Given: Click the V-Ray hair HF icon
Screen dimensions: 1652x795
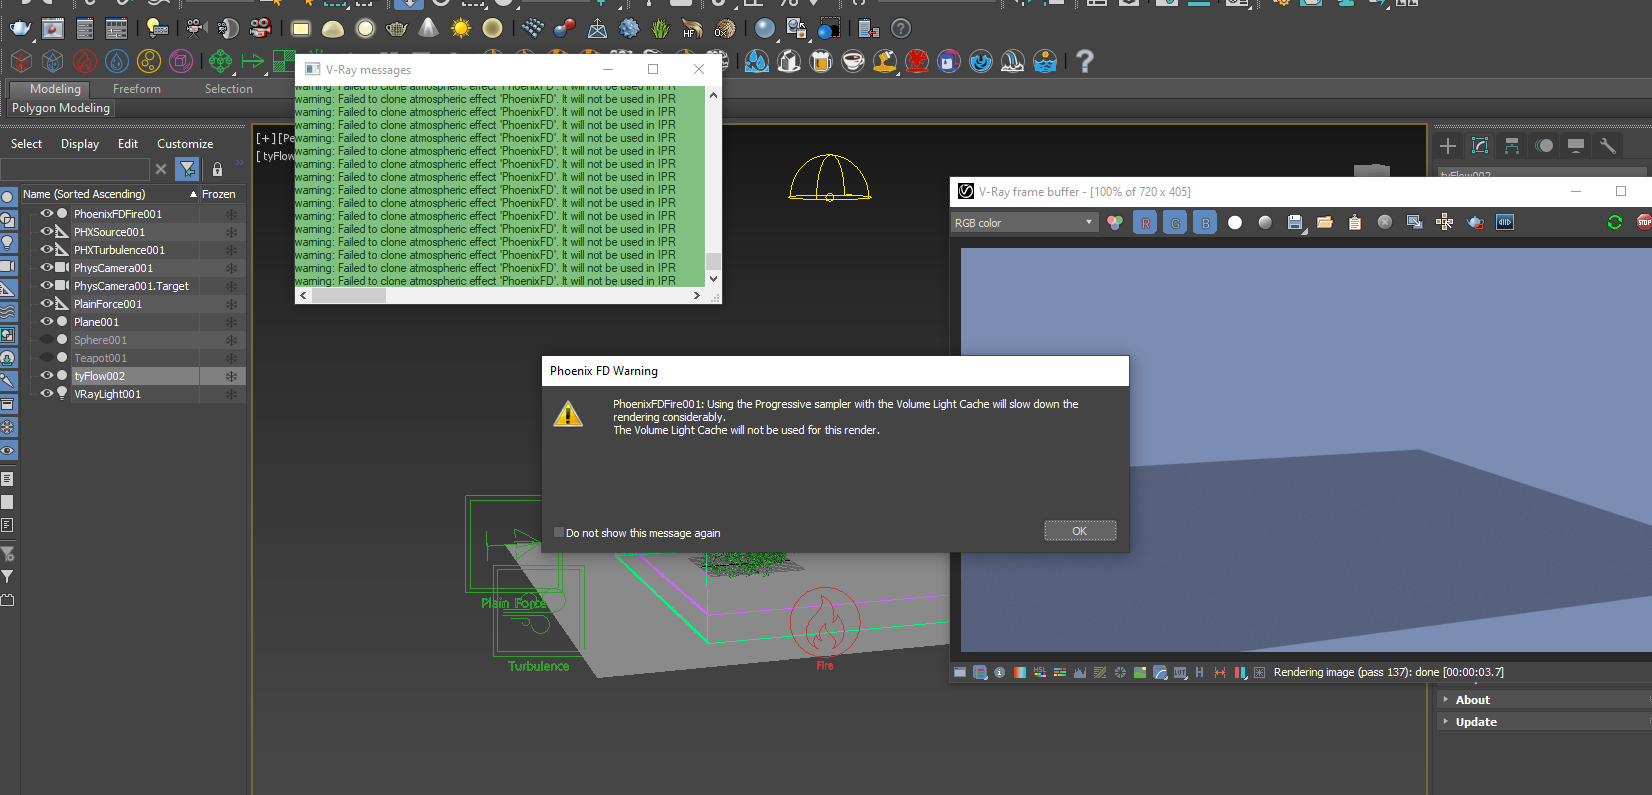Looking at the screenshot, I should (692, 28).
